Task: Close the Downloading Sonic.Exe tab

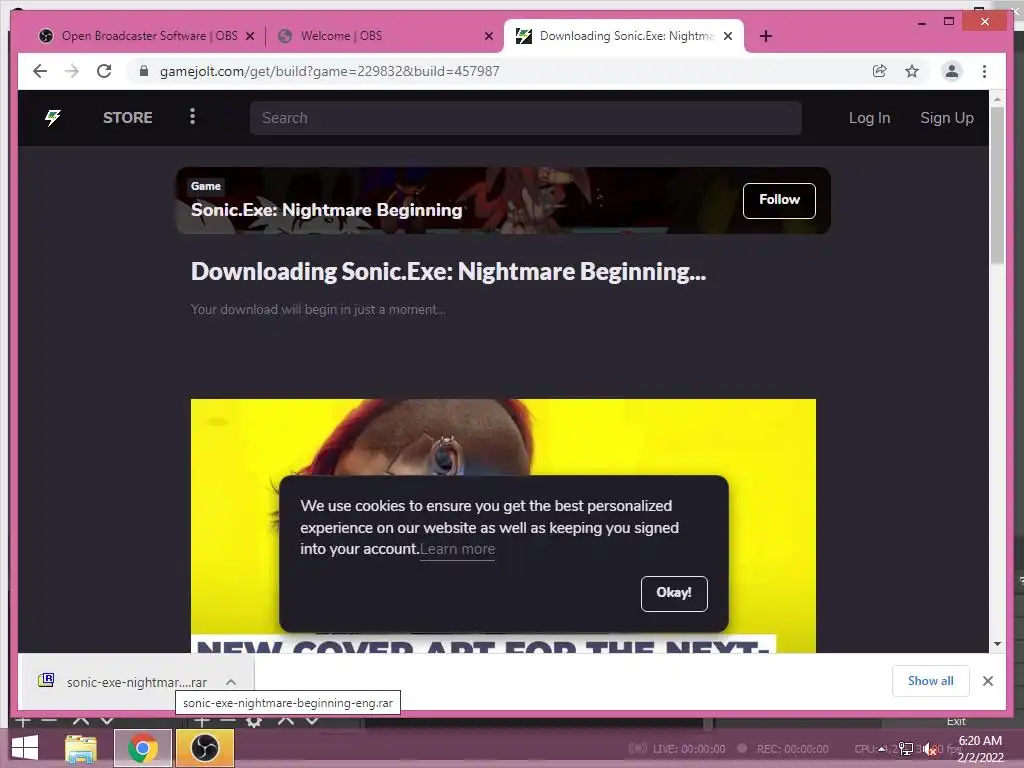Action: click(728, 37)
